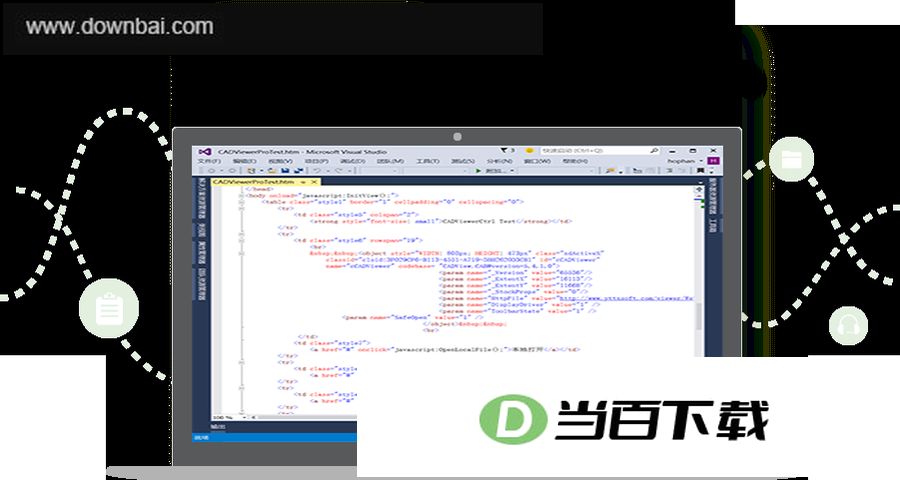Click the yellow feedback smiley icon

point(530,150)
